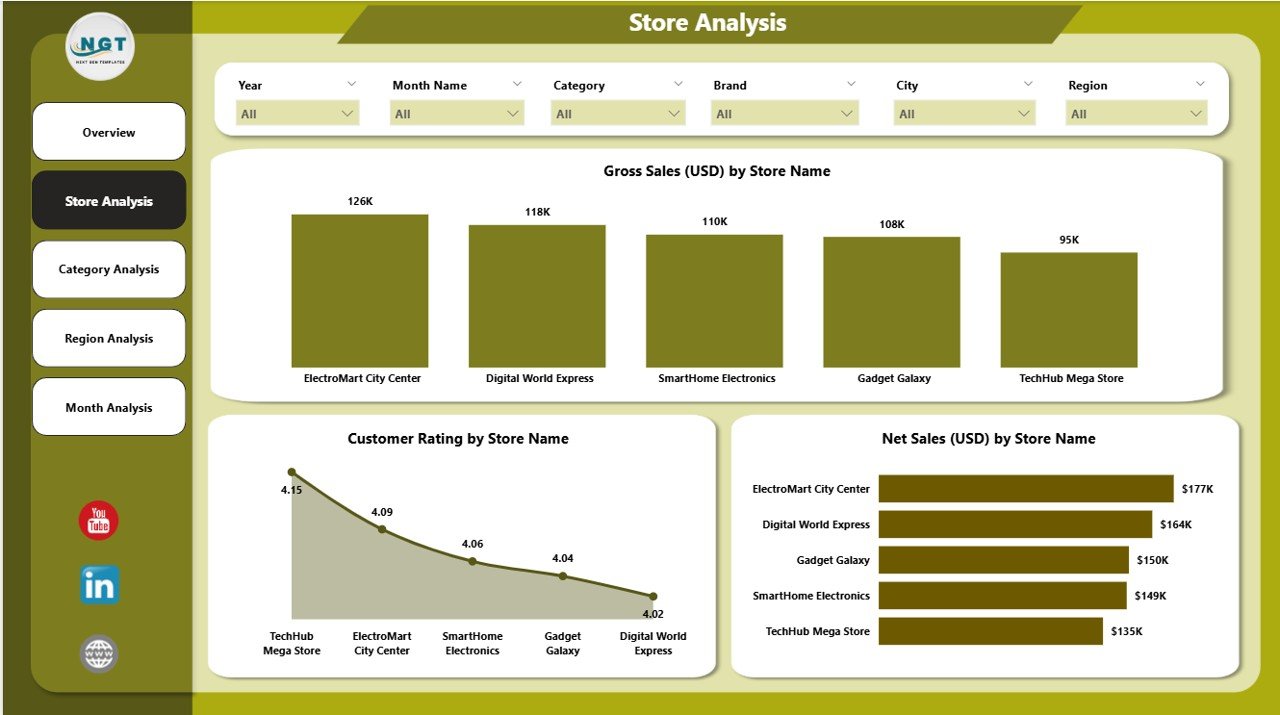Click the TechHub Mega Store gross sales bar

click(x=1068, y=310)
